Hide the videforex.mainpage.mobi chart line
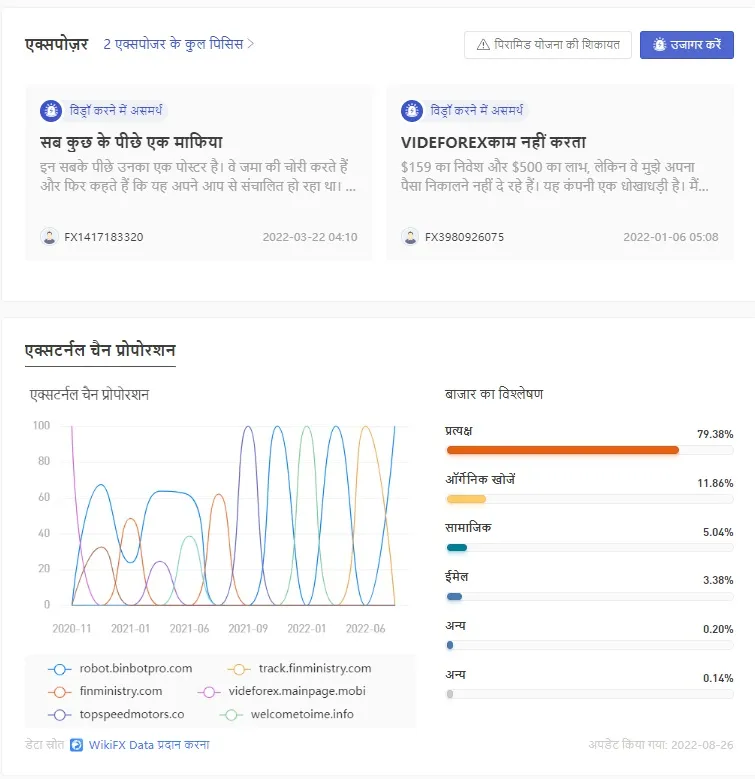This screenshot has height=779, width=755. tap(282, 692)
